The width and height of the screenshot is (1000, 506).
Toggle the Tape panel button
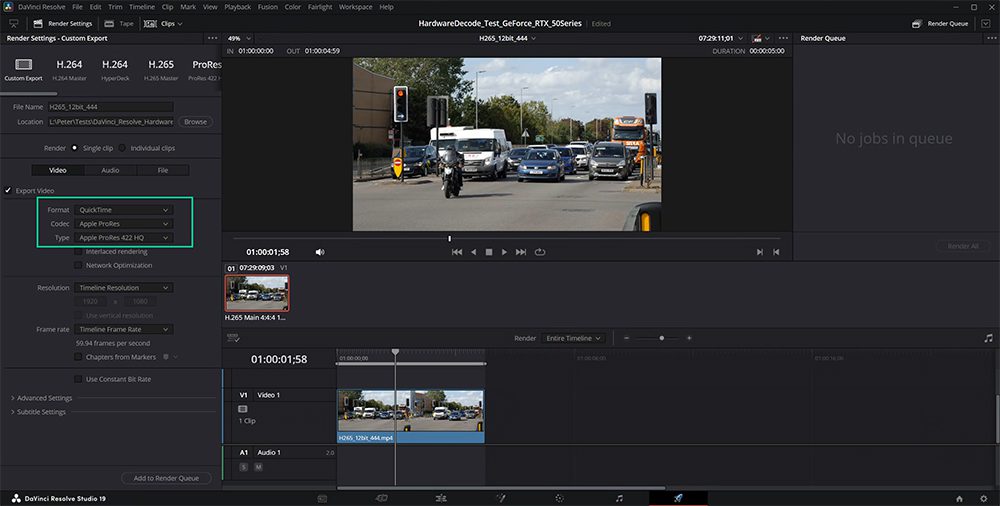coord(119,24)
